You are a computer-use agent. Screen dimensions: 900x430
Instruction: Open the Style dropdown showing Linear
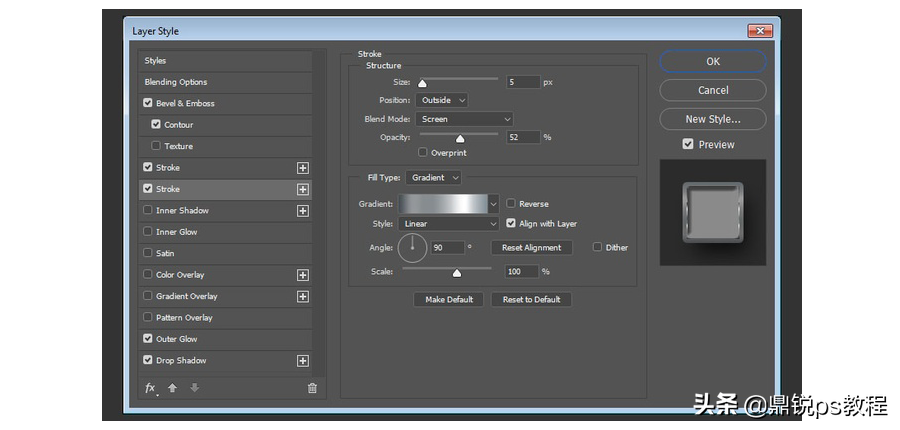click(448, 224)
